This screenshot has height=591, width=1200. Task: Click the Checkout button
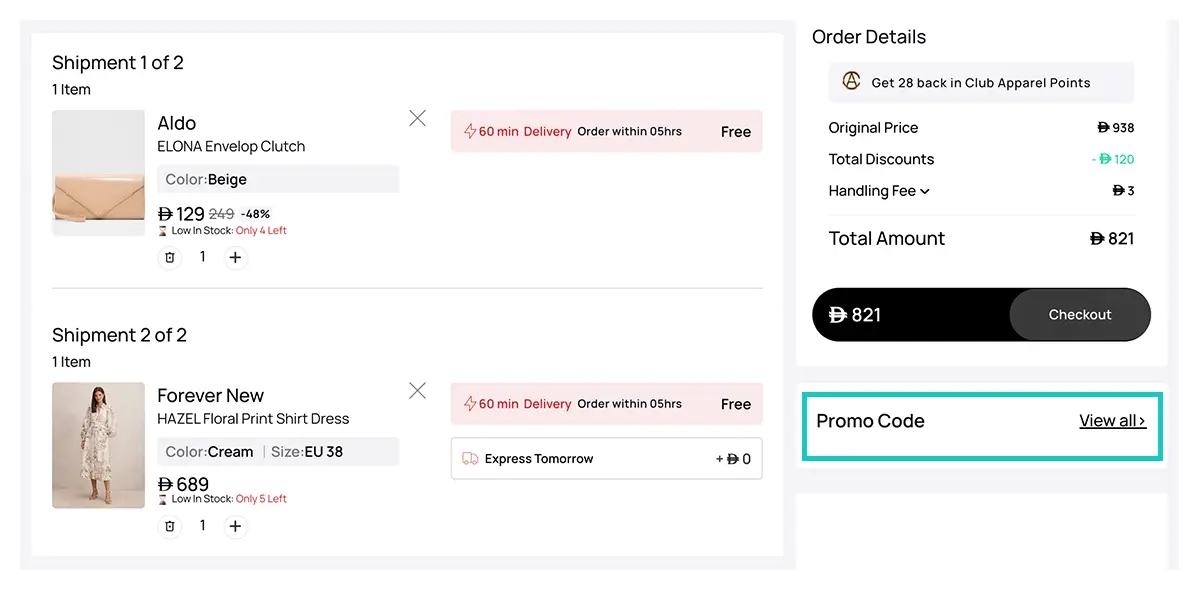click(x=1080, y=315)
